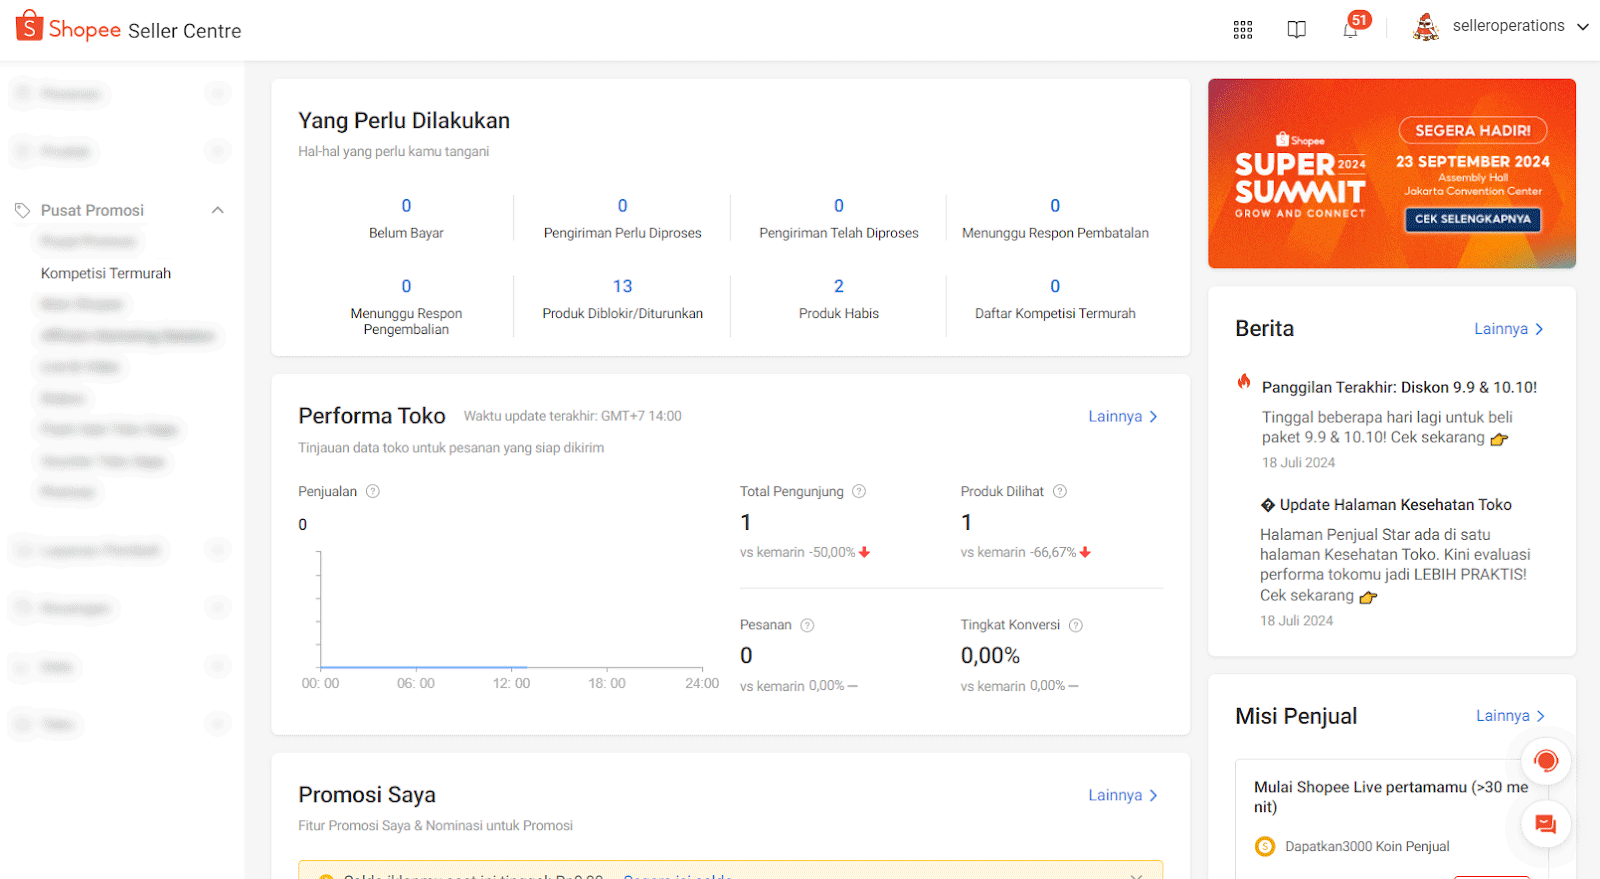Open Lainnya in Performa Toko section
1600x879 pixels.
tap(1122, 416)
